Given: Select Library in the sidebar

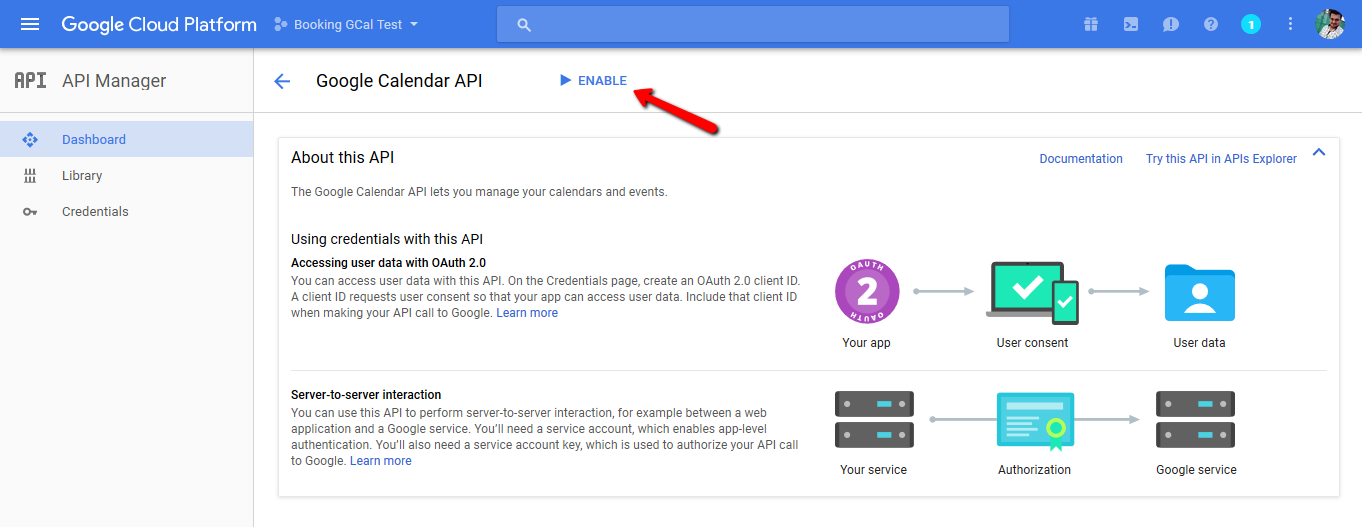Looking at the screenshot, I should [126, 175].
